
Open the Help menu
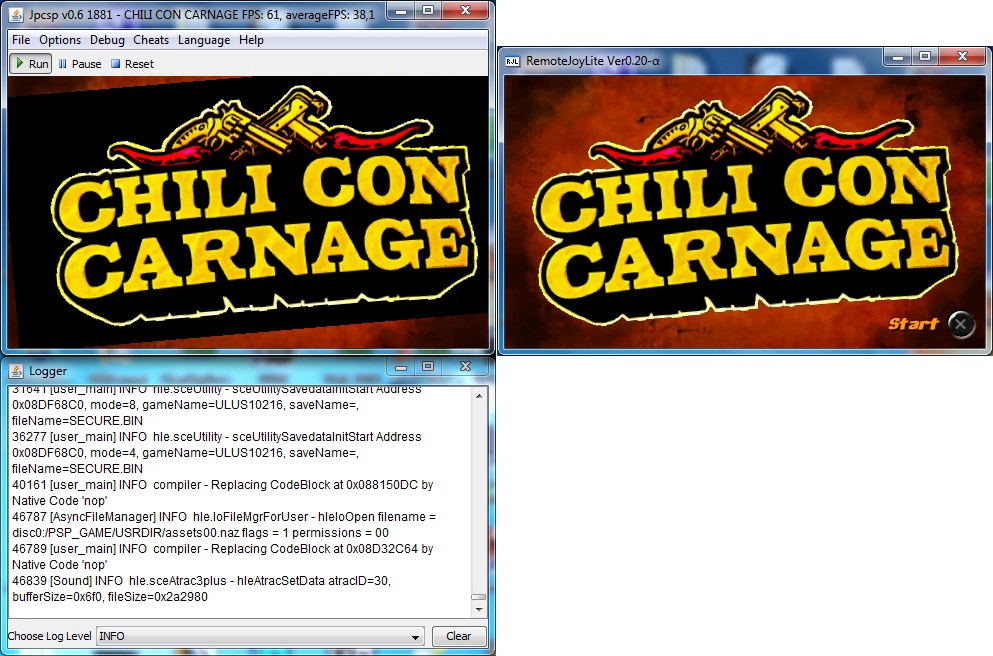tap(251, 40)
